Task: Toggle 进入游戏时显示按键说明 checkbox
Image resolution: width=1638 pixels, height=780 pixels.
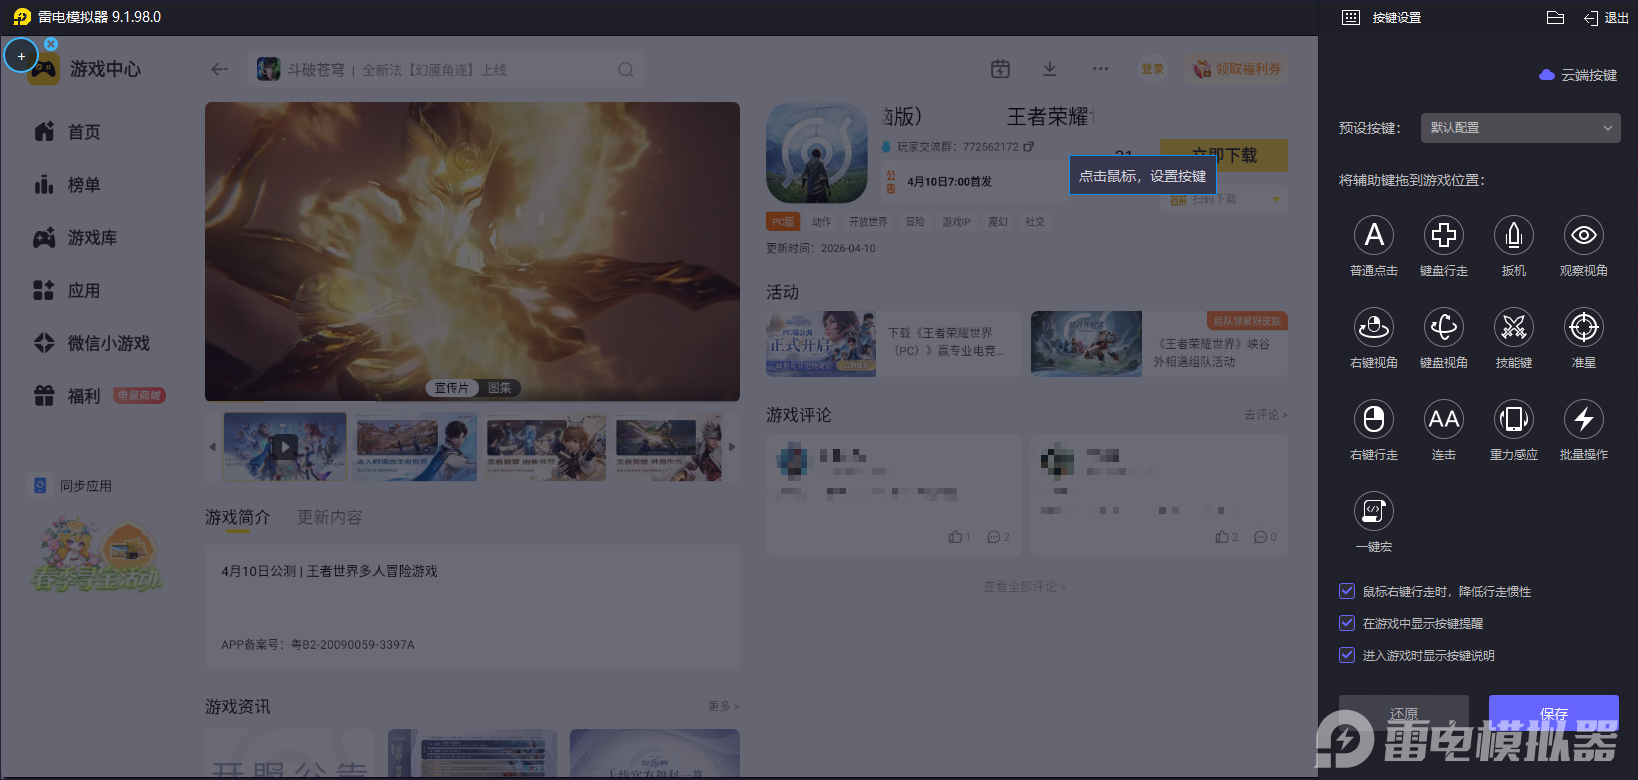Action: point(1347,655)
